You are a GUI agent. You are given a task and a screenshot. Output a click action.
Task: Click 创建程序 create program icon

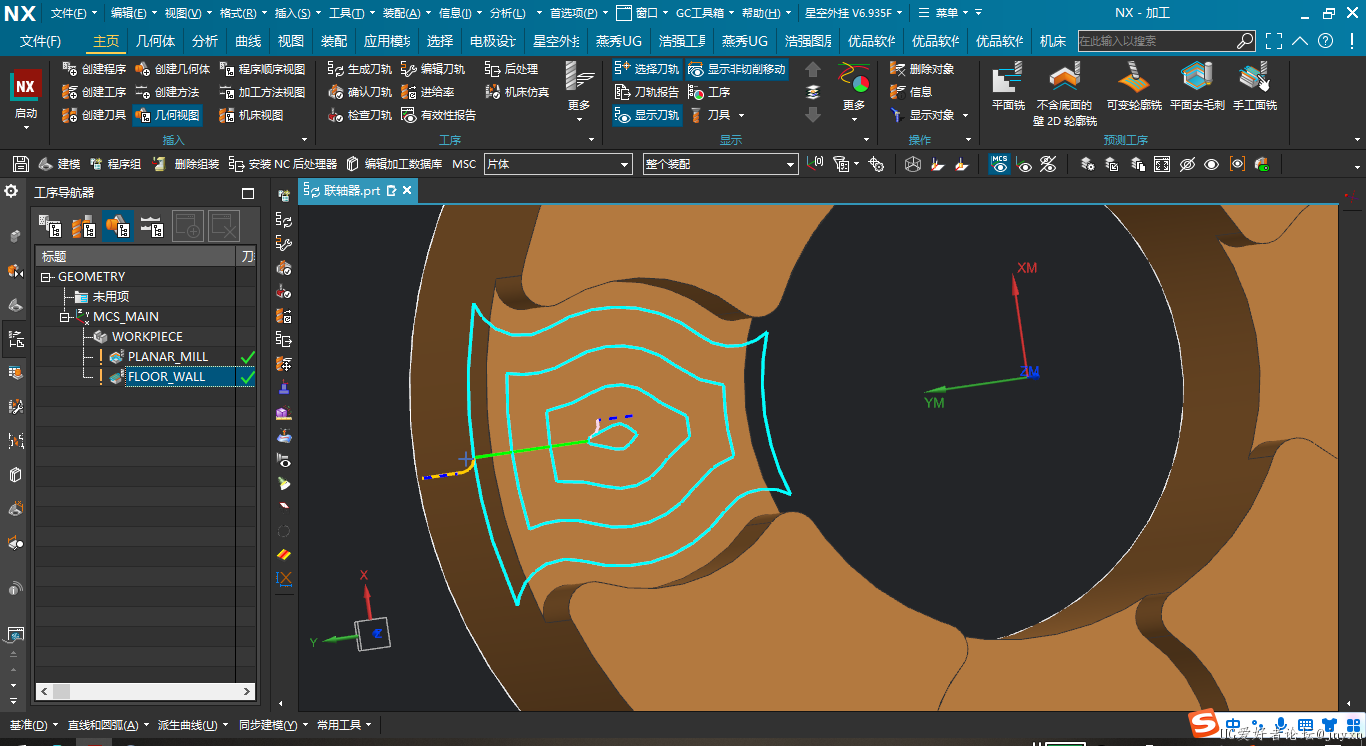pos(70,69)
